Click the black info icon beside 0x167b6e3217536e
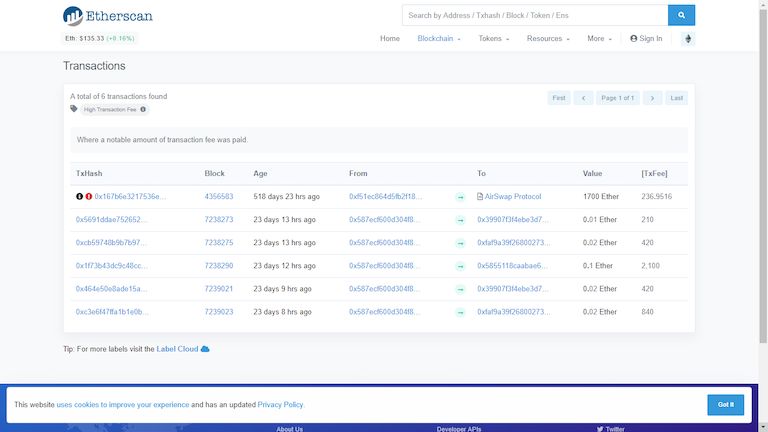The width and height of the screenshot is (768, 432). 79,196
